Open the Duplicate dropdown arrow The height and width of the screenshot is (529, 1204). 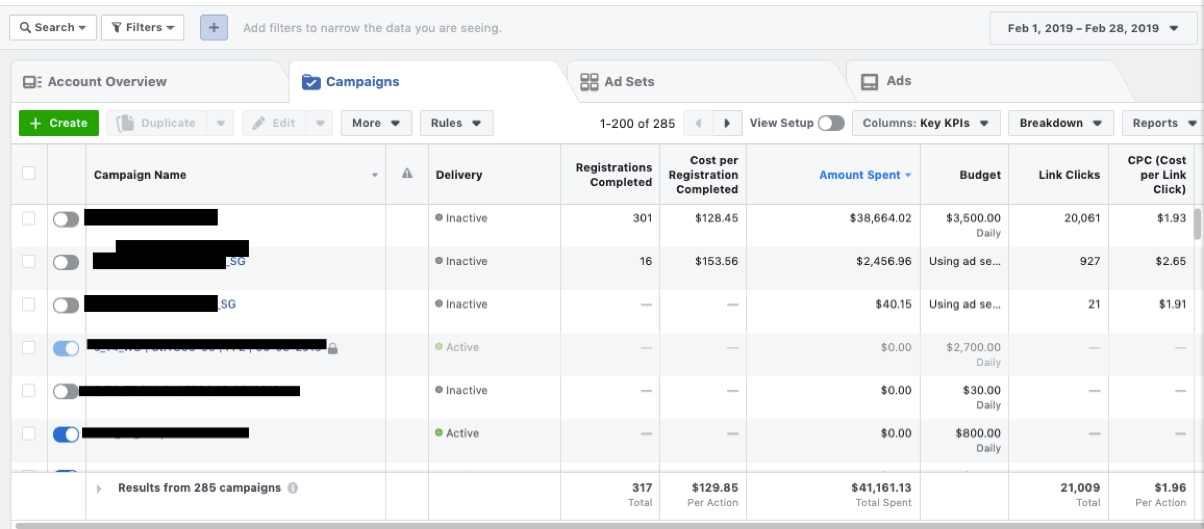[x=221, y=123]
